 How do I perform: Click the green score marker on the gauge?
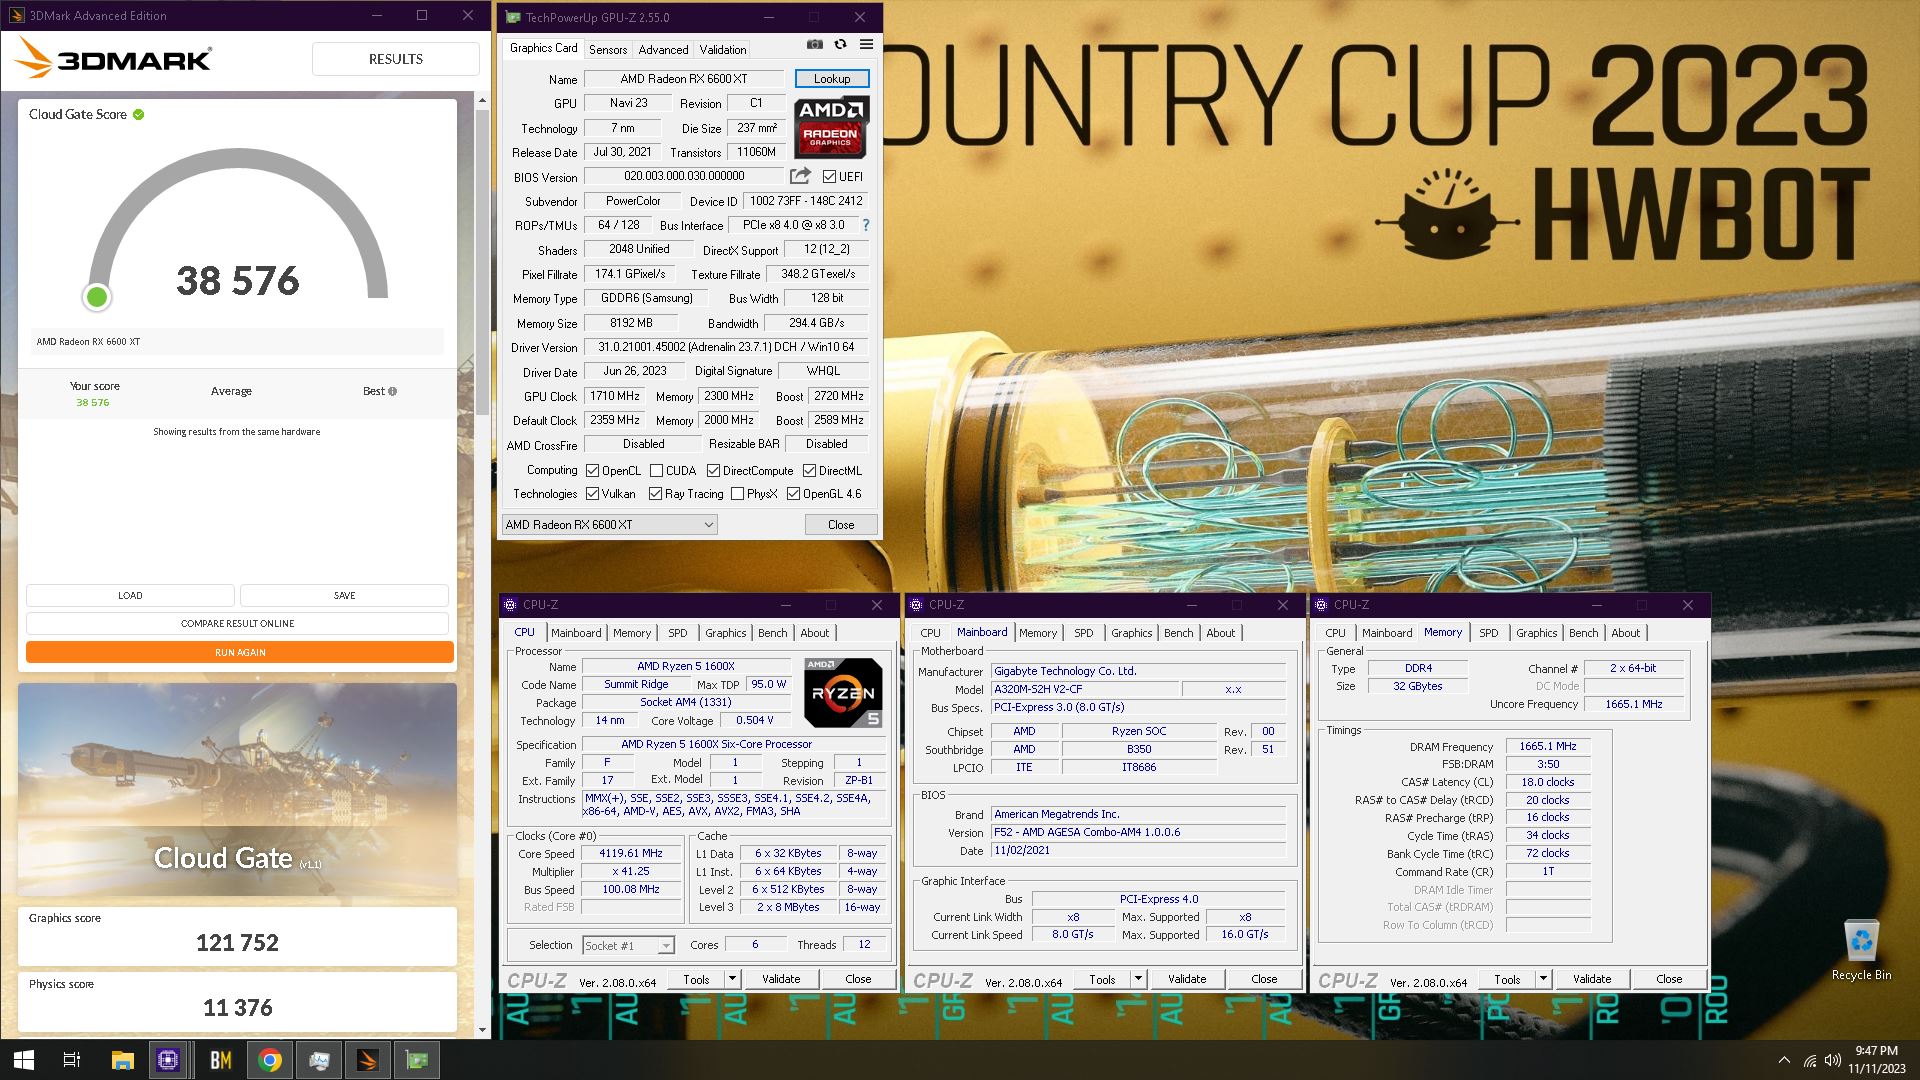click(97, 297)
